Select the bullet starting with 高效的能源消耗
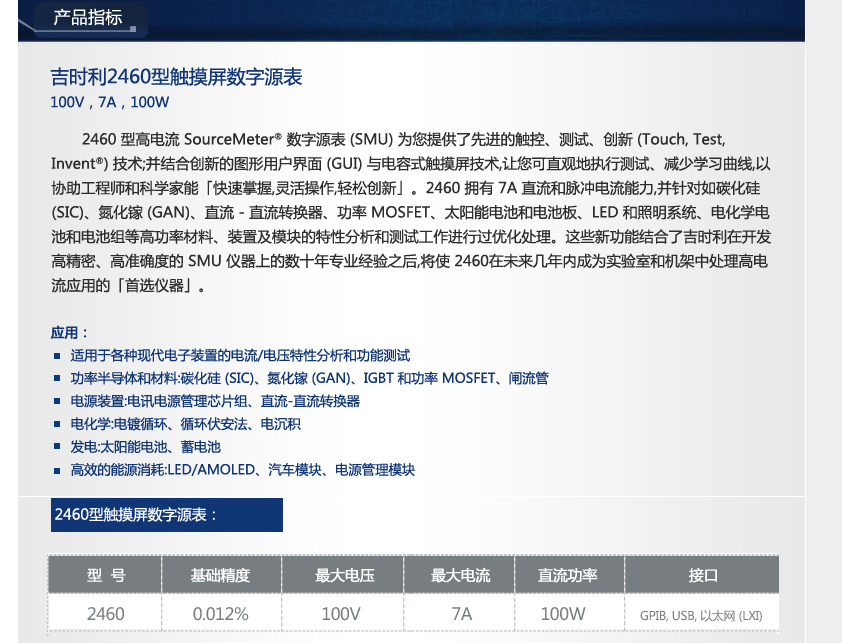This screenshot has height=643, width=842. [243, 470]
